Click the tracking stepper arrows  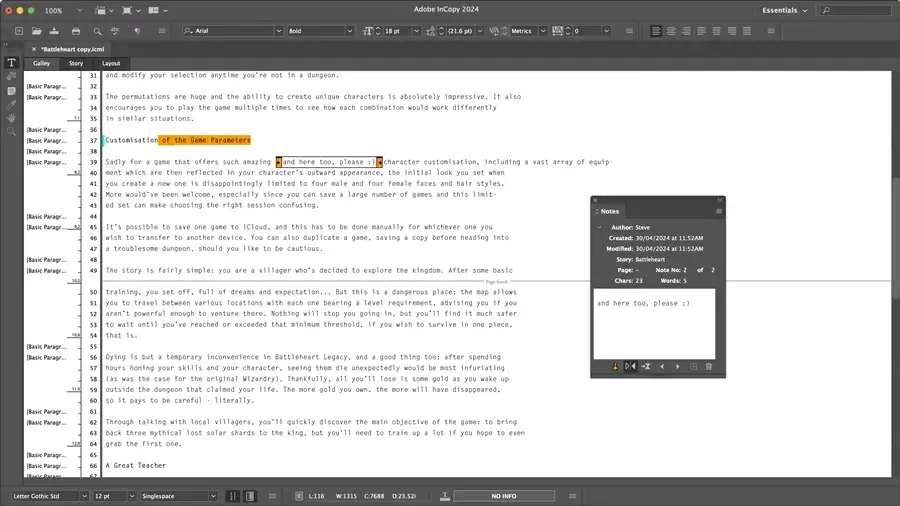coord(568,31)
